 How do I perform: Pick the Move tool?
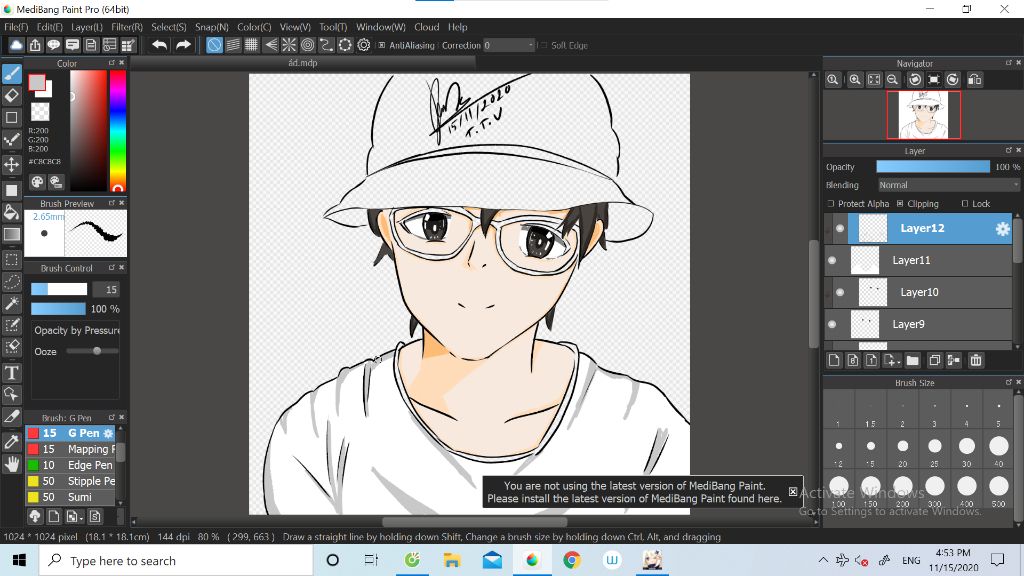click(12, 164)
